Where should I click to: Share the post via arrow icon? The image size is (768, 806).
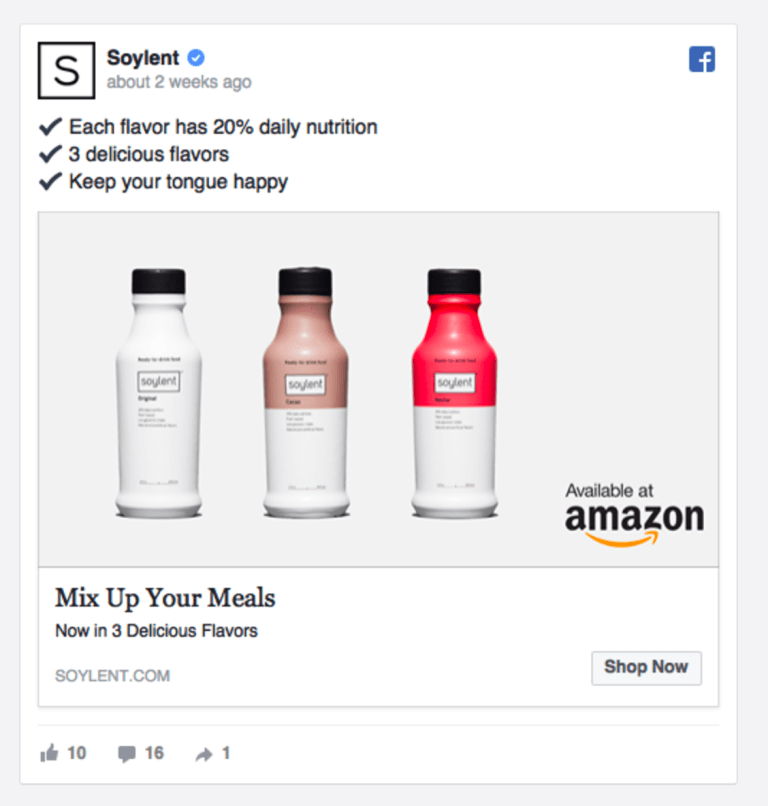tap(204, 754)
